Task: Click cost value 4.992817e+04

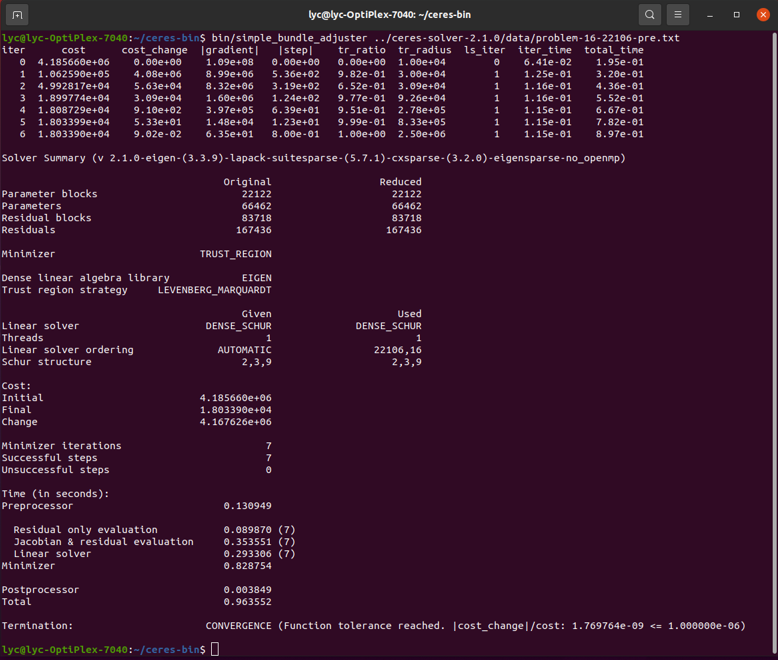Action: point(73,86)
